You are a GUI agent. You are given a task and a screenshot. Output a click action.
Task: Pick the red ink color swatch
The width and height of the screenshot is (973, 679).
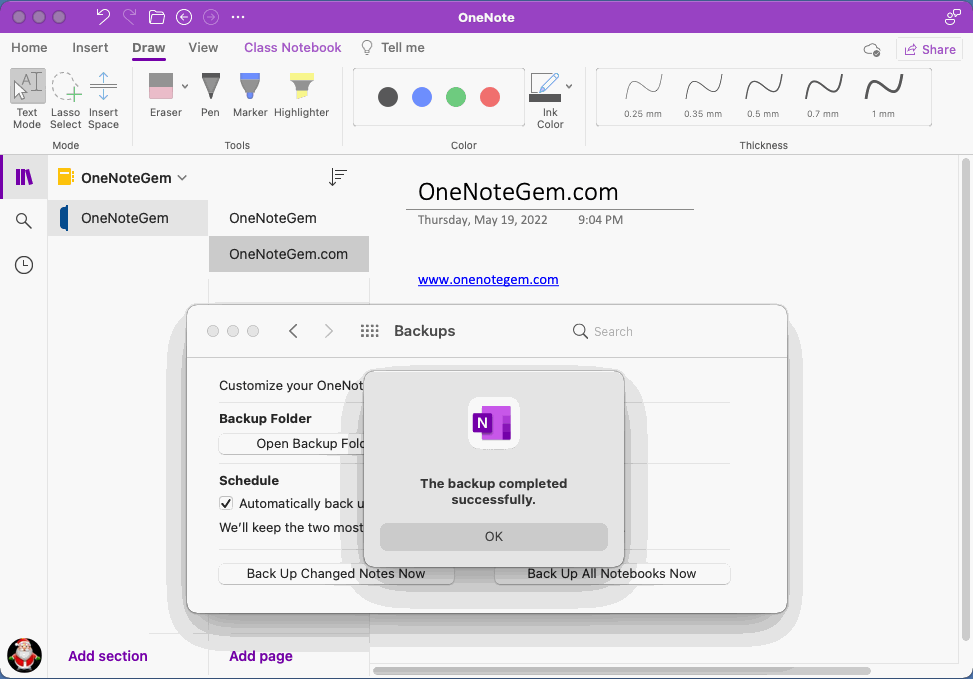point(490,97)
